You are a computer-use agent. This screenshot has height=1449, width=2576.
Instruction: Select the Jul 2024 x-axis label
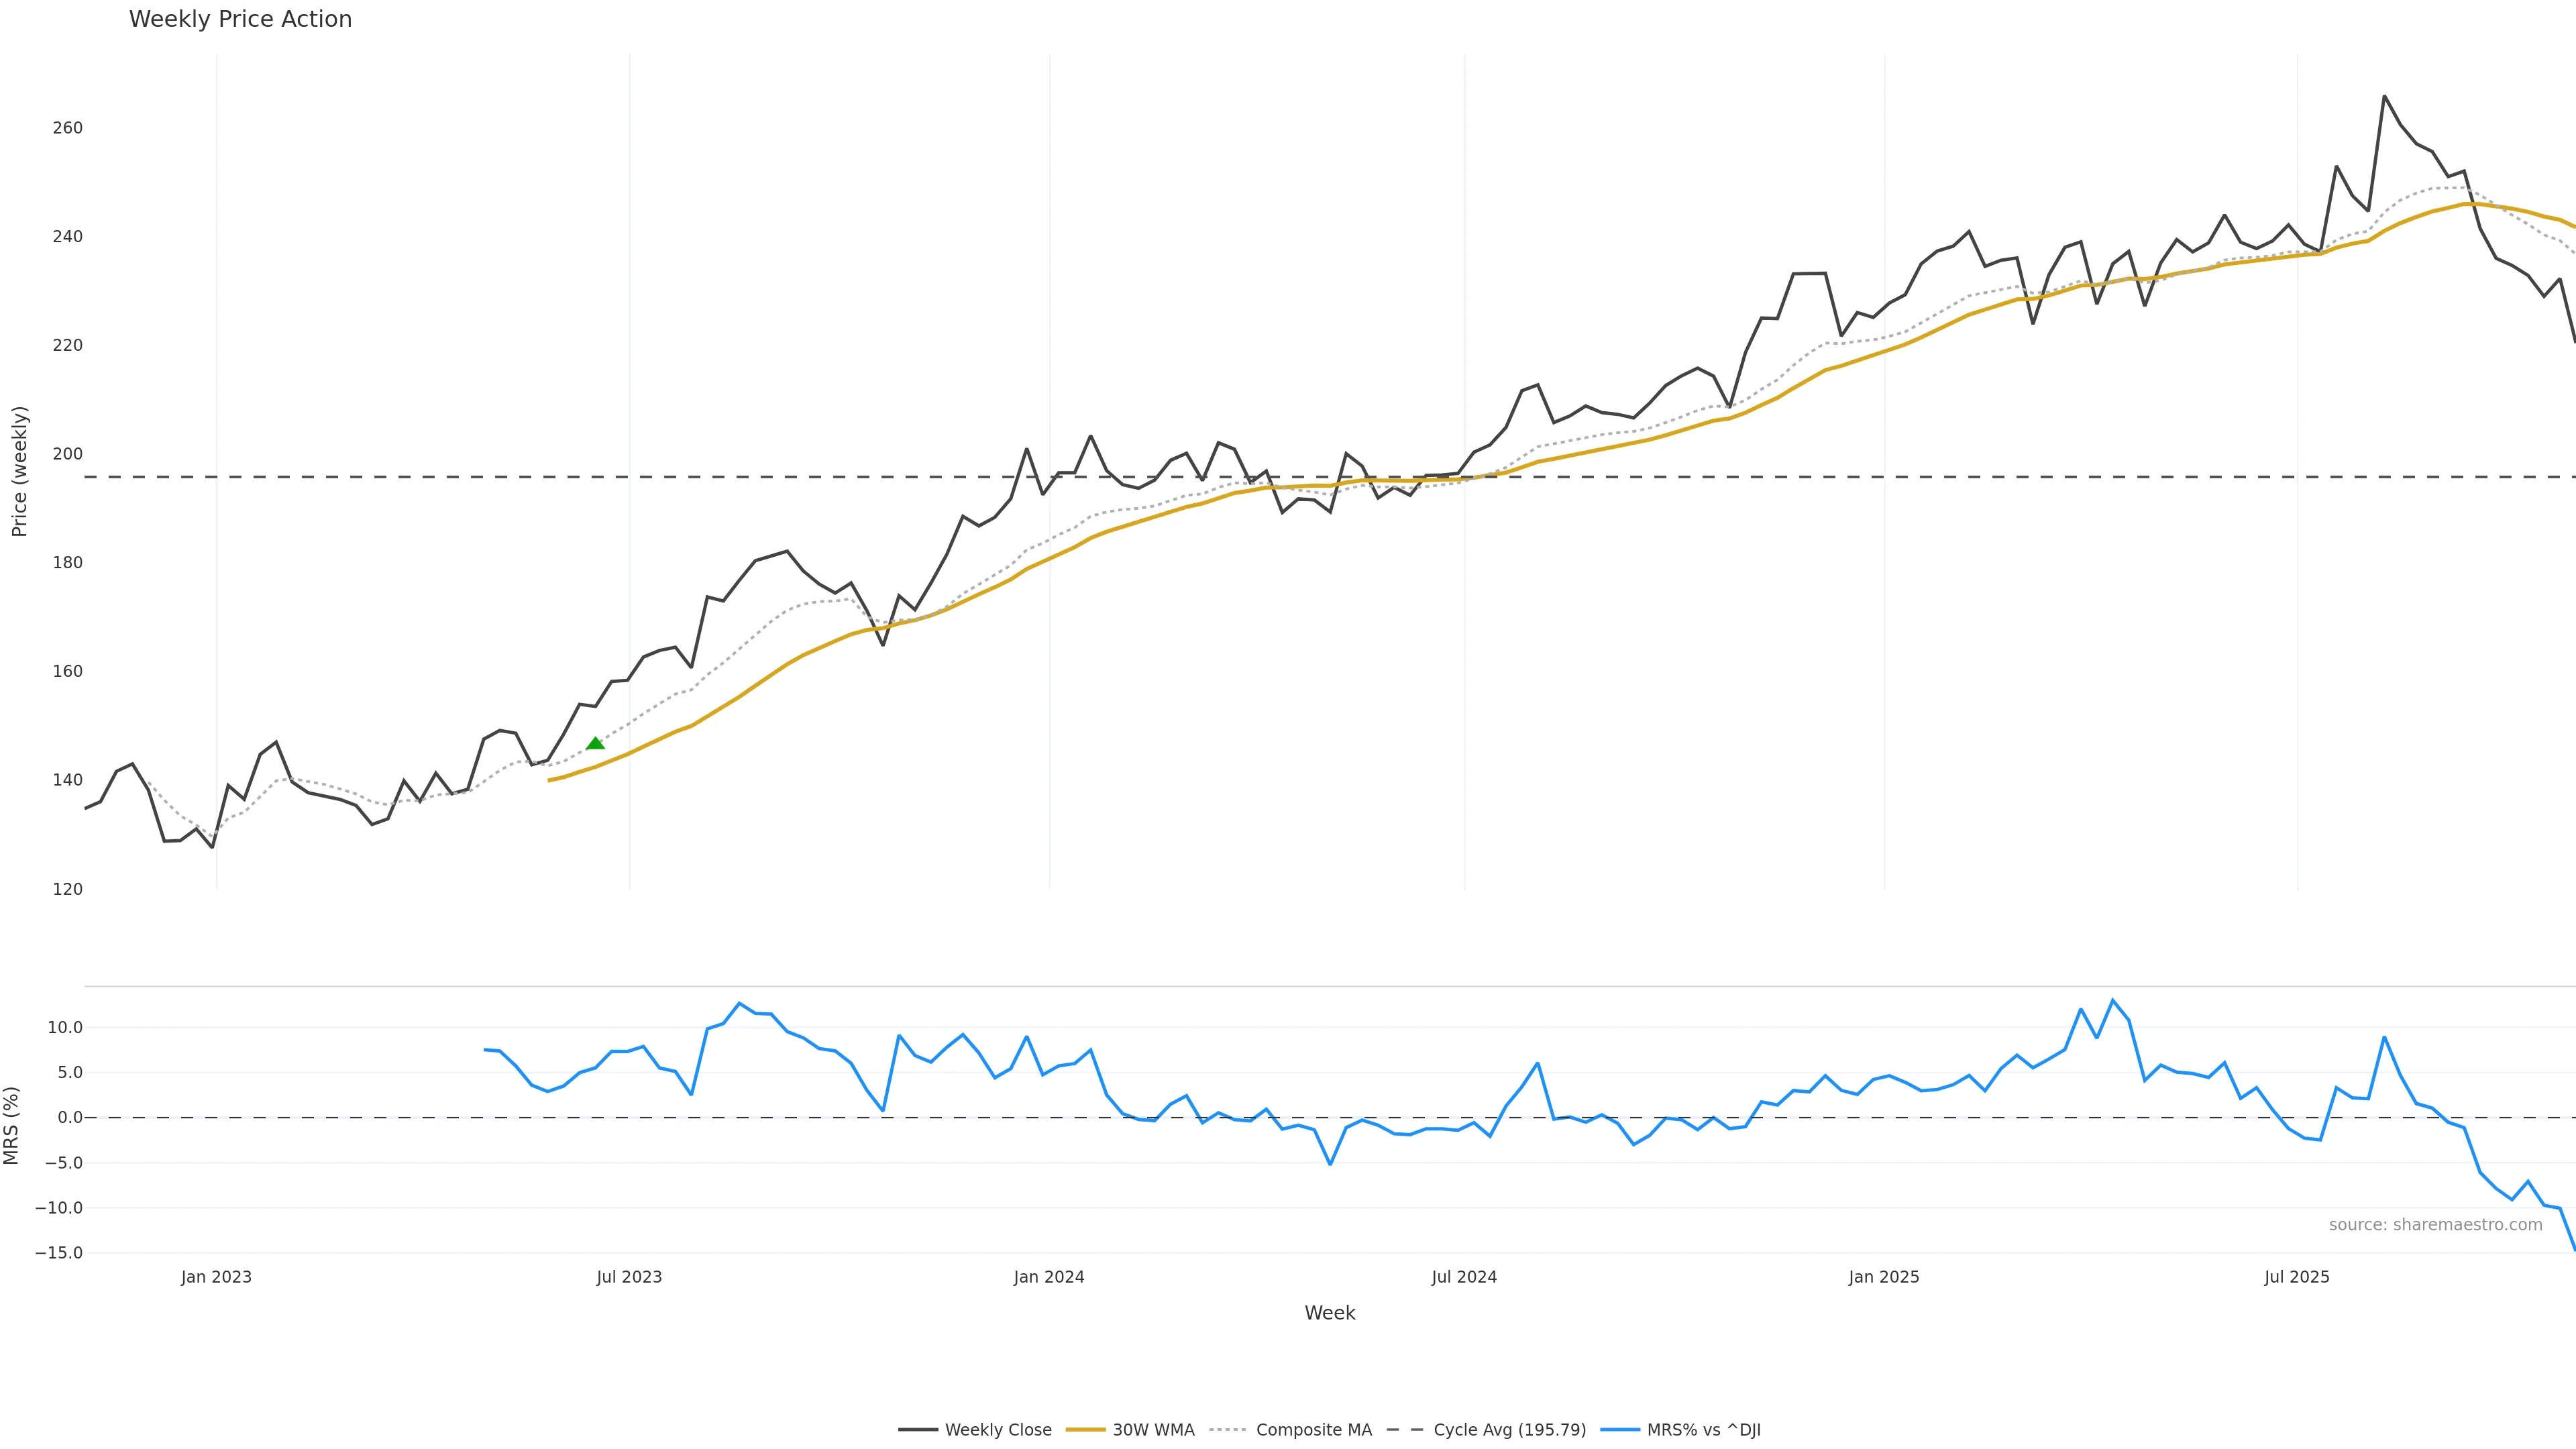pyautogui.click(x=1464, y=1277)
